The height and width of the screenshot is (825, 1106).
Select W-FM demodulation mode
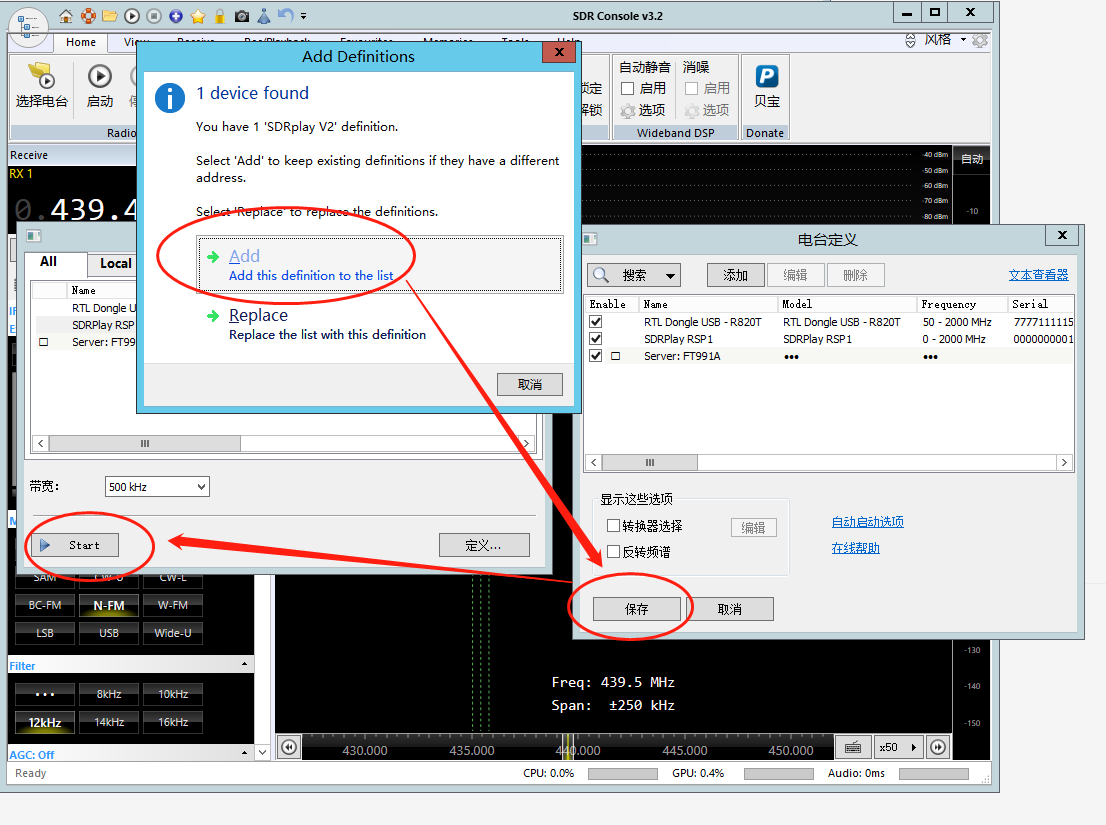tap(173, 605)
